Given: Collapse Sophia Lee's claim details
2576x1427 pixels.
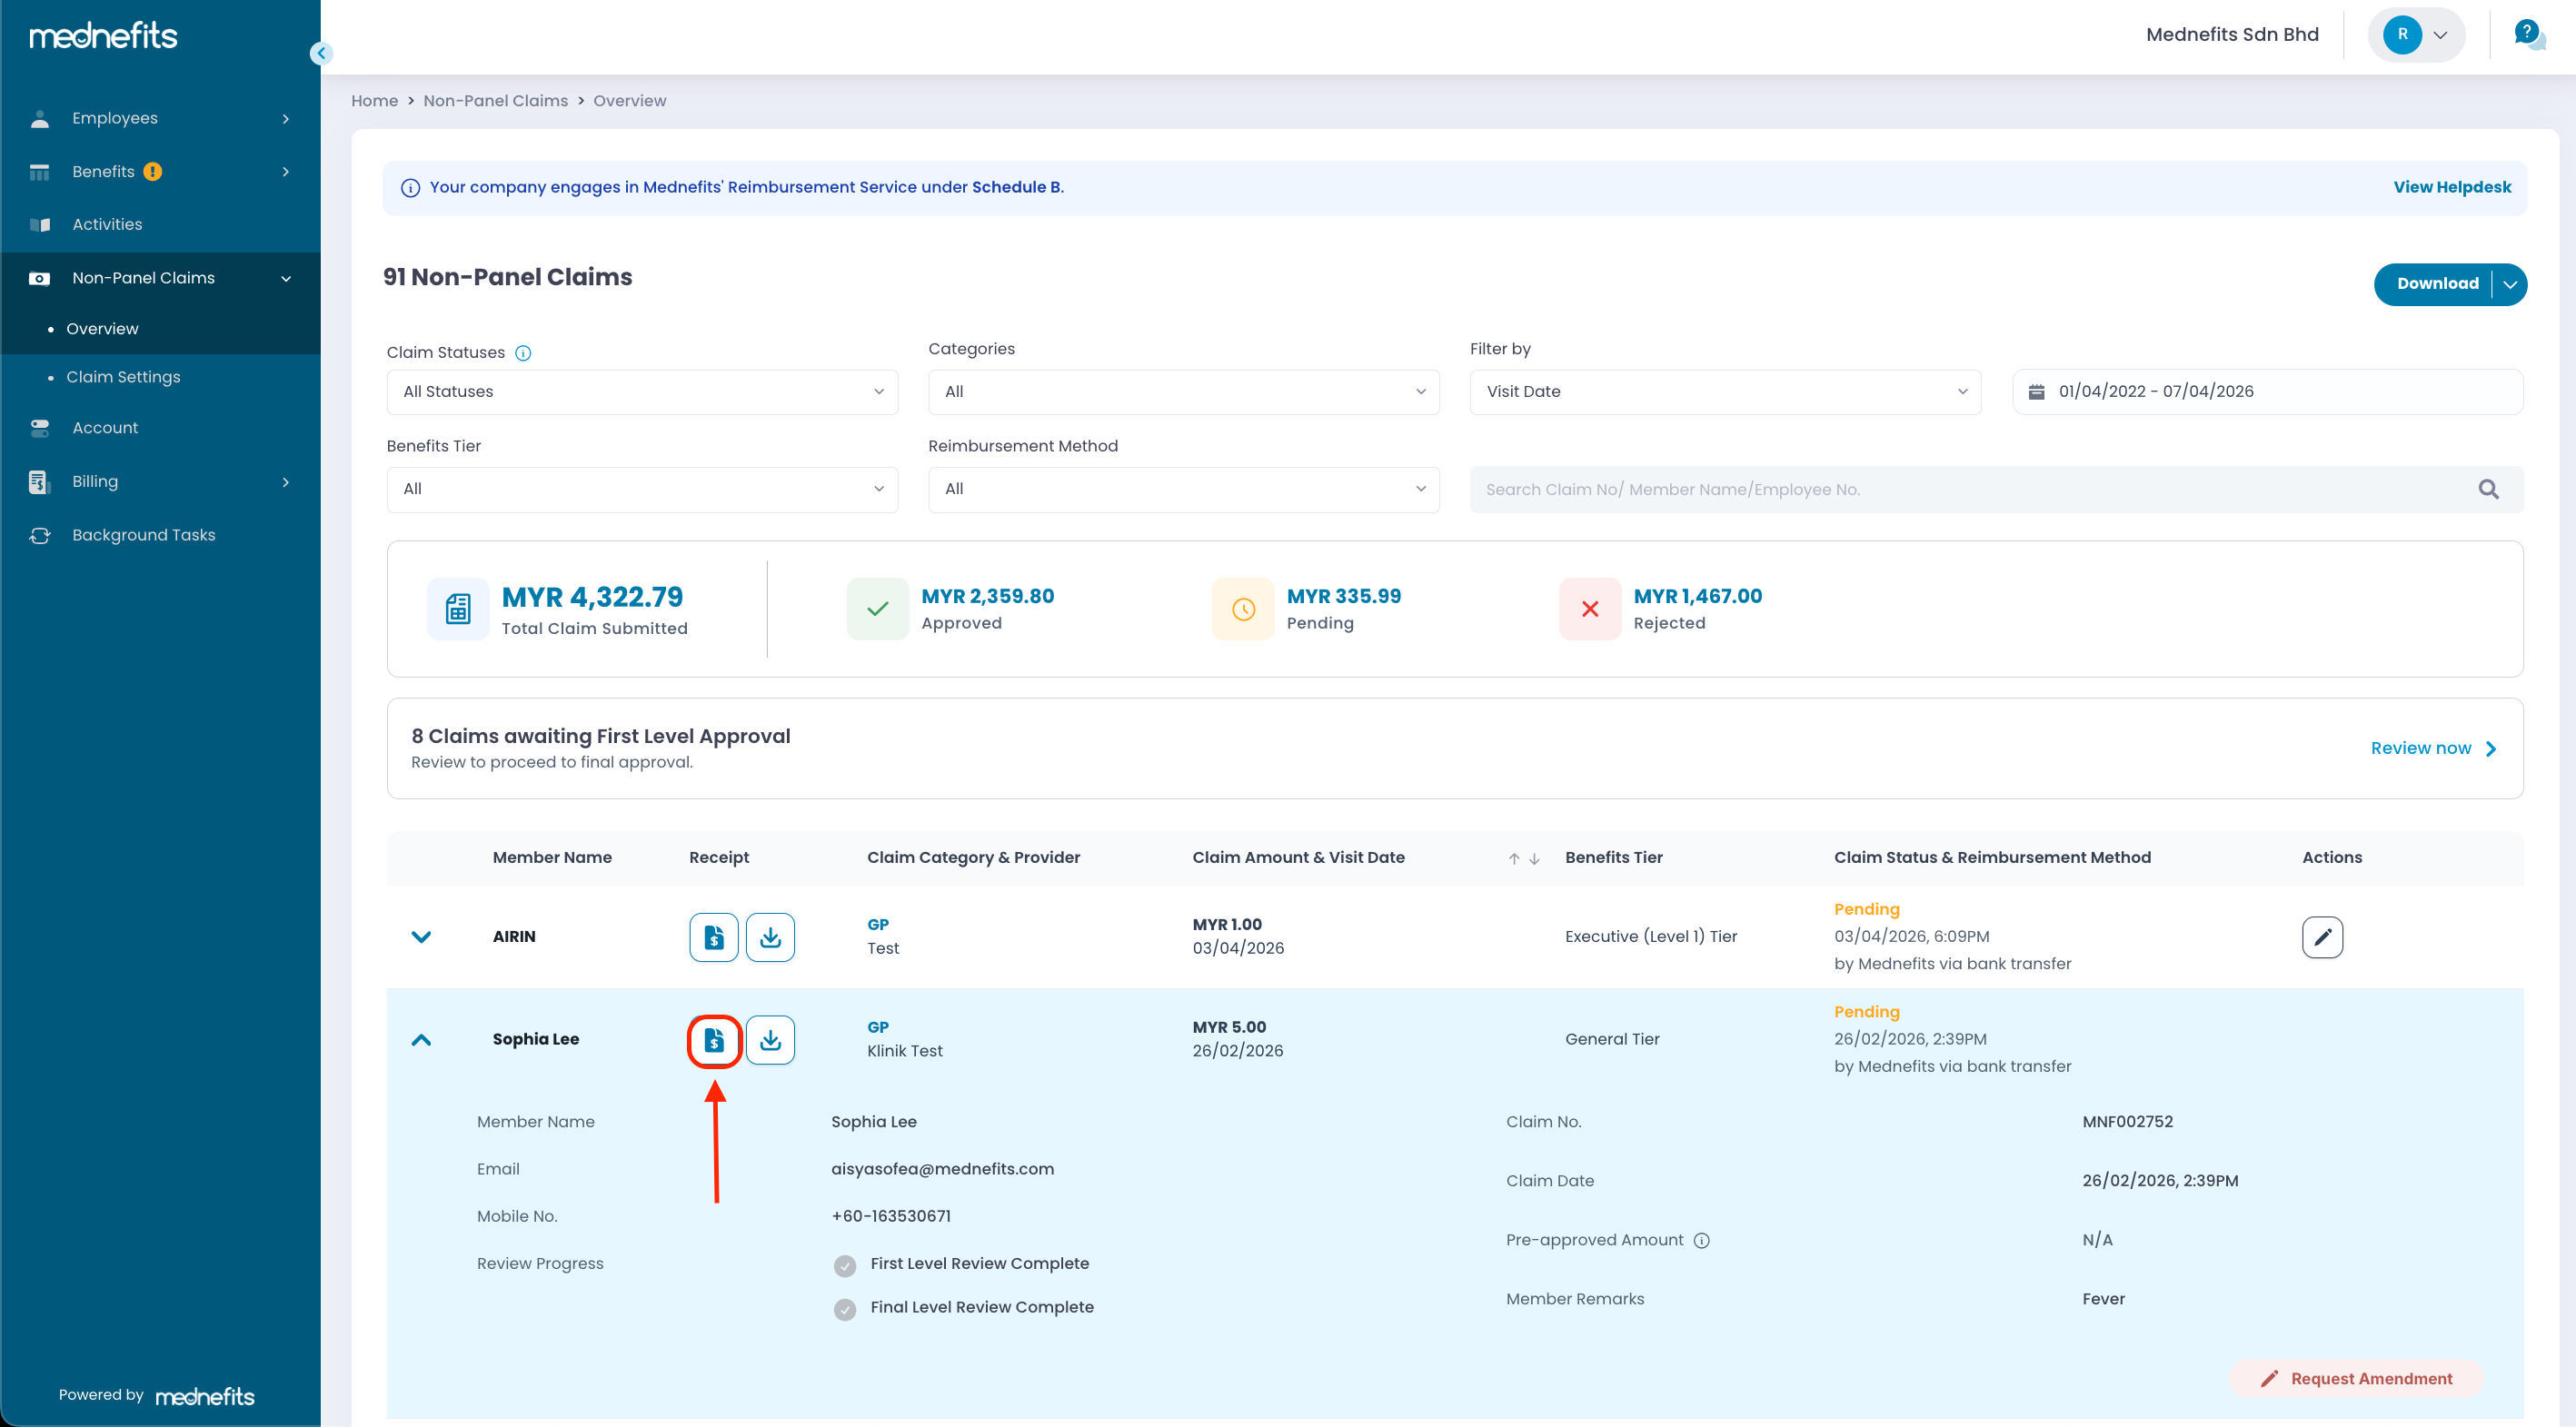Looking at the screenshot, I should coord(421,1040).
